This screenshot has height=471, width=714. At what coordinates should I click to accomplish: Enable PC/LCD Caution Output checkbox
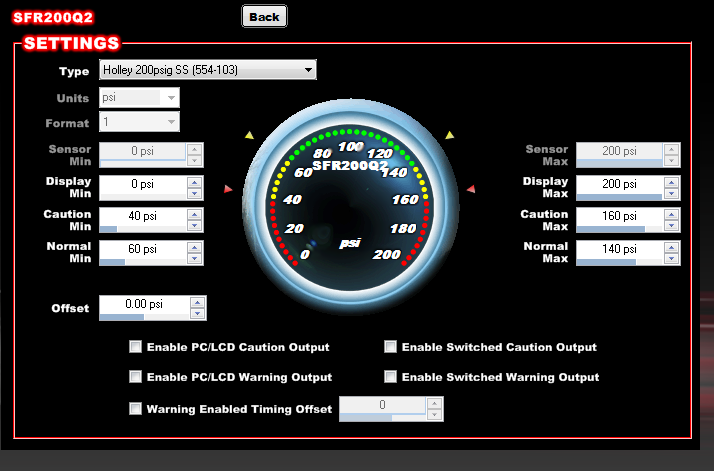[x=135, y=347]
